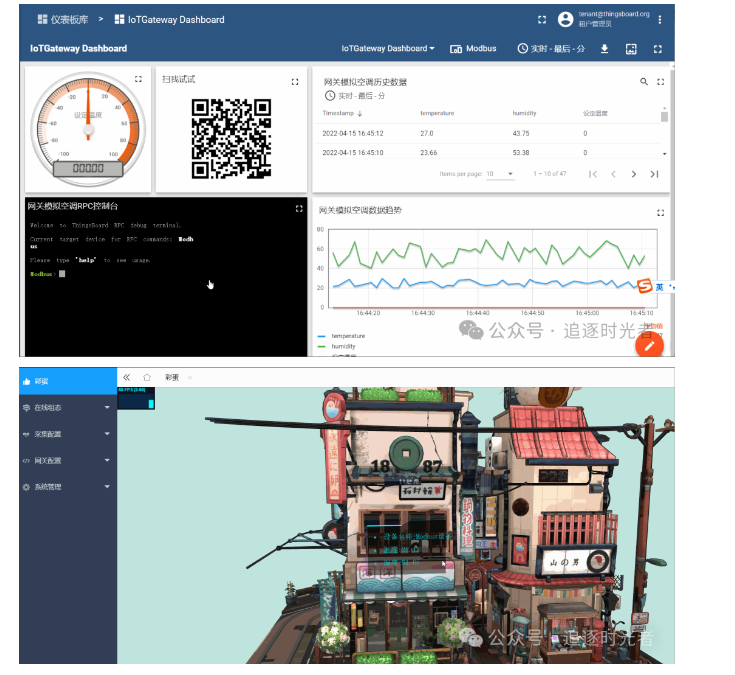Click temperature value 27.0 cell

(x=427, y=133)
